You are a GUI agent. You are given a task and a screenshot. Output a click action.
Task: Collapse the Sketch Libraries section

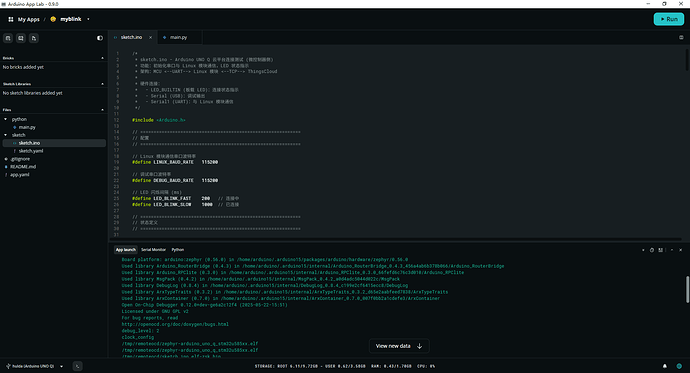click(x=103, y=84)
